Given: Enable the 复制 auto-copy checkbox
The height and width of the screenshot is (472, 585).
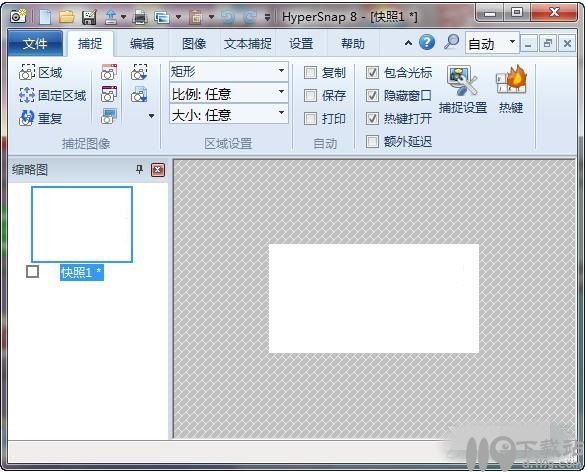Looking at the screenshot, I should coord(310,73).
